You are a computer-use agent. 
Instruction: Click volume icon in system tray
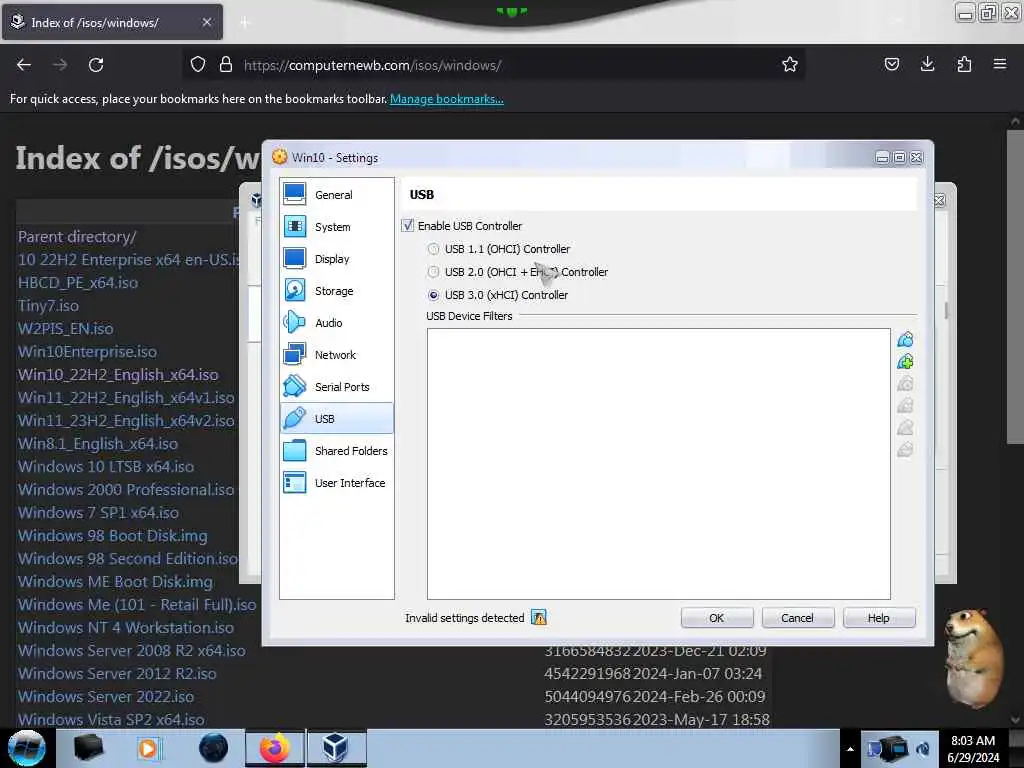pos(923,749)
